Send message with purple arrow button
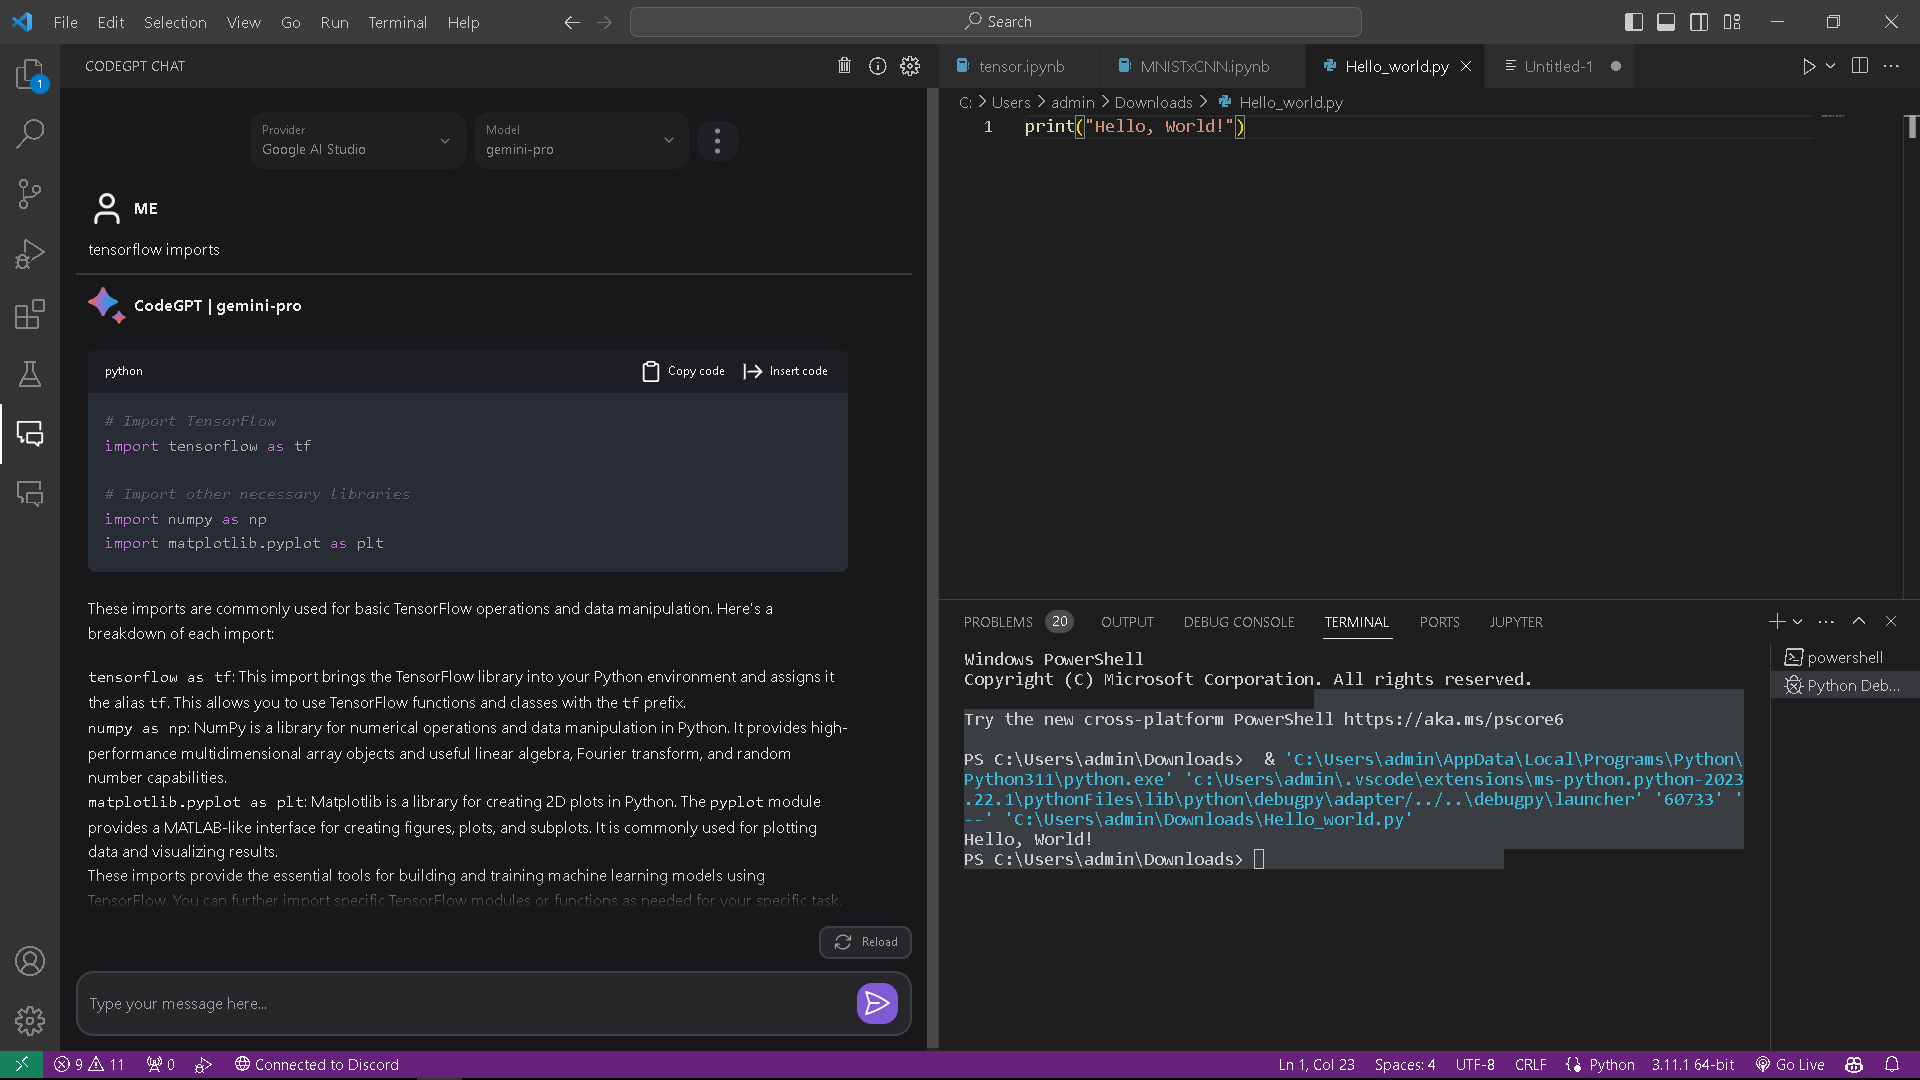Viewport: 1920px width, 1080px height. [x=877, y=1003]
